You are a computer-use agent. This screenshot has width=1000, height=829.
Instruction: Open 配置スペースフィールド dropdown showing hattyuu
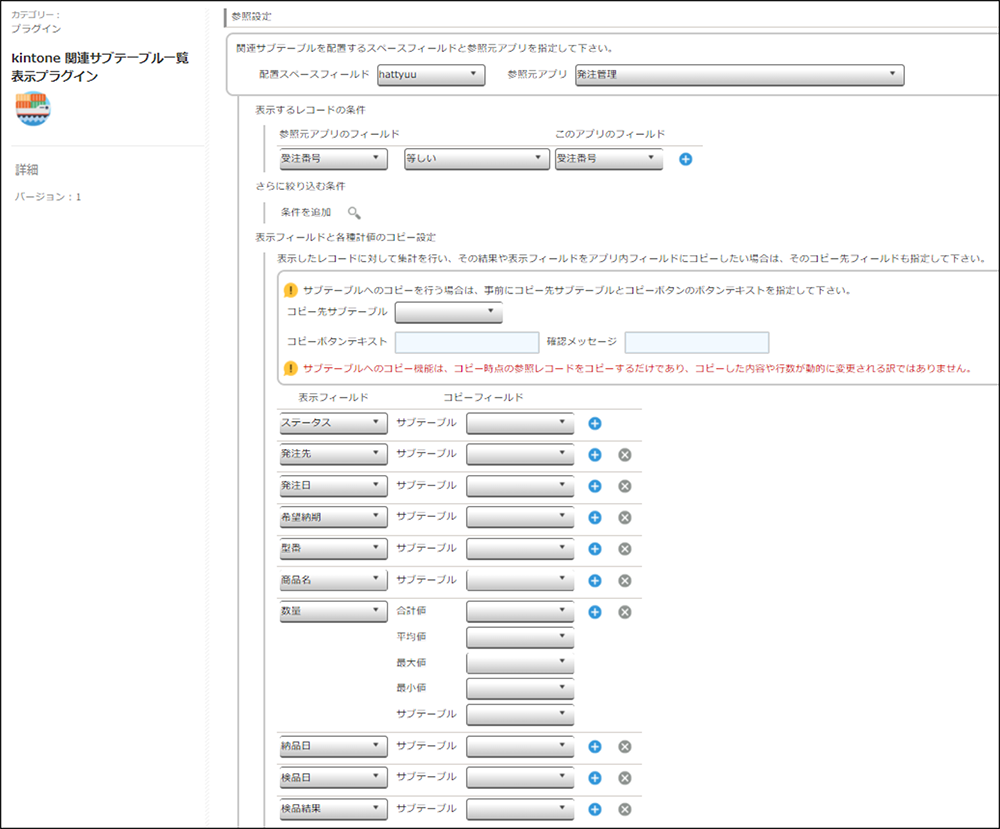pos(431,75)
